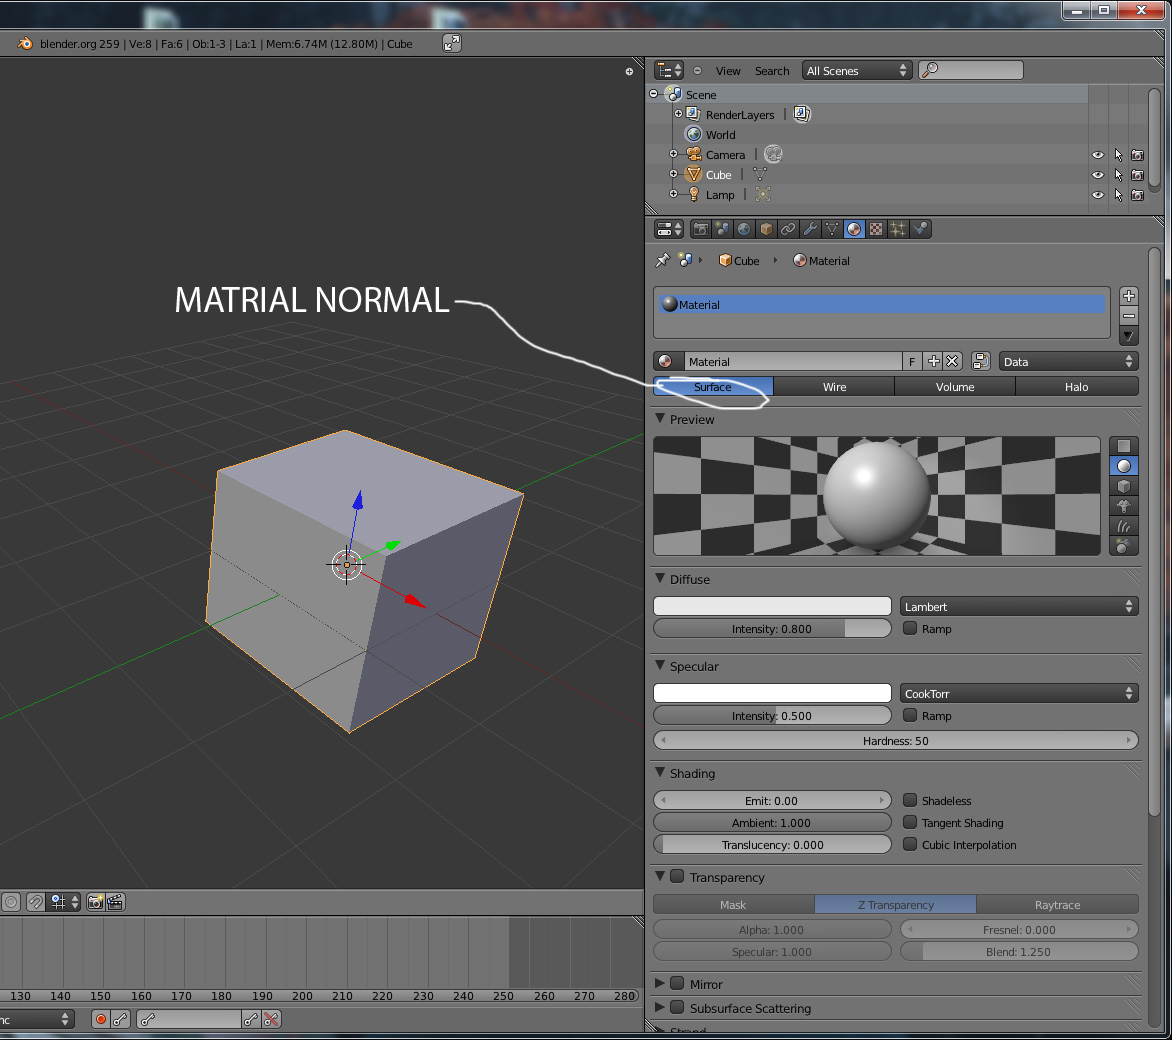Enable the Transparency panel checkbox
This screenshot has width=1172, height=1040.
(677, 877)
